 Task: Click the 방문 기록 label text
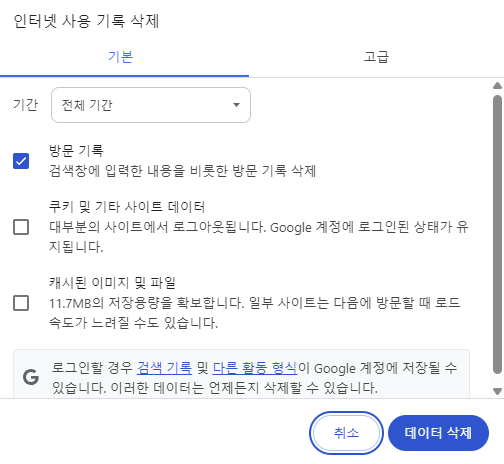coord(76,151)
